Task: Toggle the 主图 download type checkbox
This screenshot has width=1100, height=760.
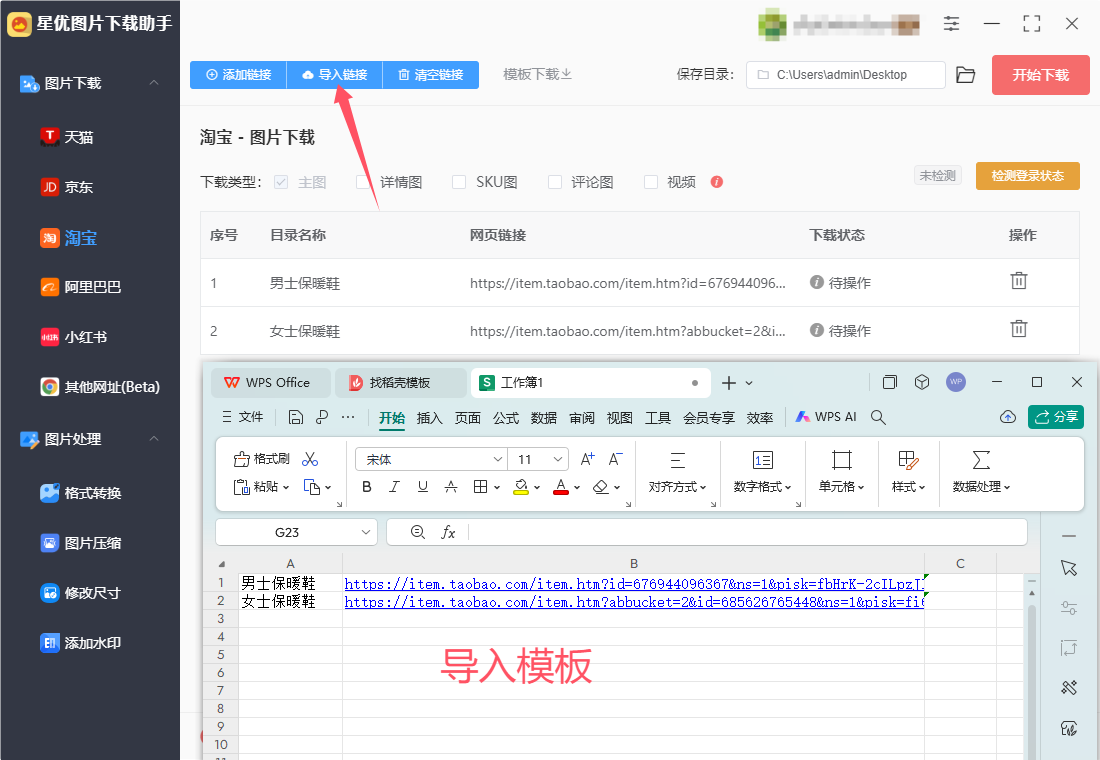Action: coord(281,182)
